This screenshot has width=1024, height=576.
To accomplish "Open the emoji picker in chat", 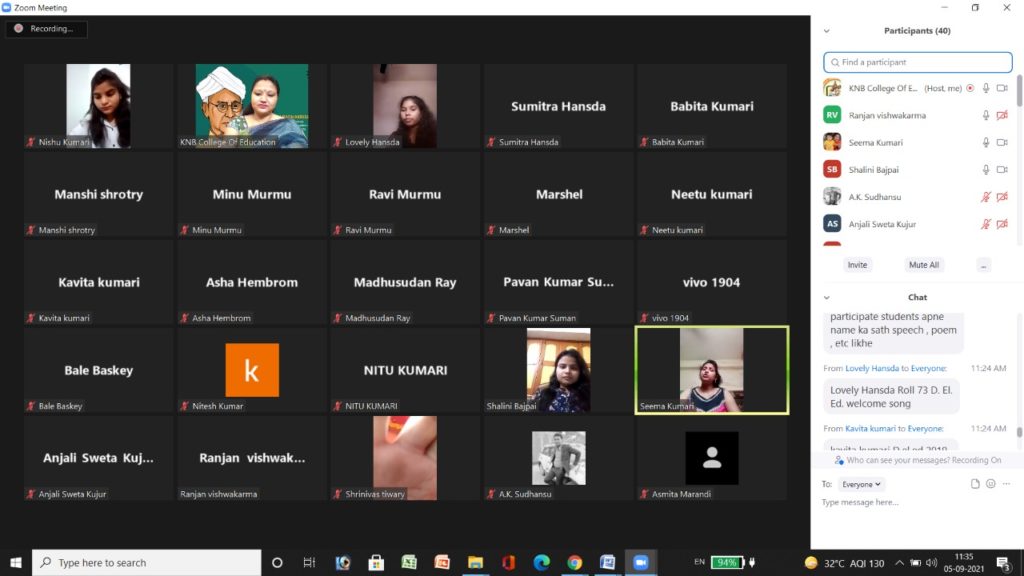I will [x=990, y=484].
